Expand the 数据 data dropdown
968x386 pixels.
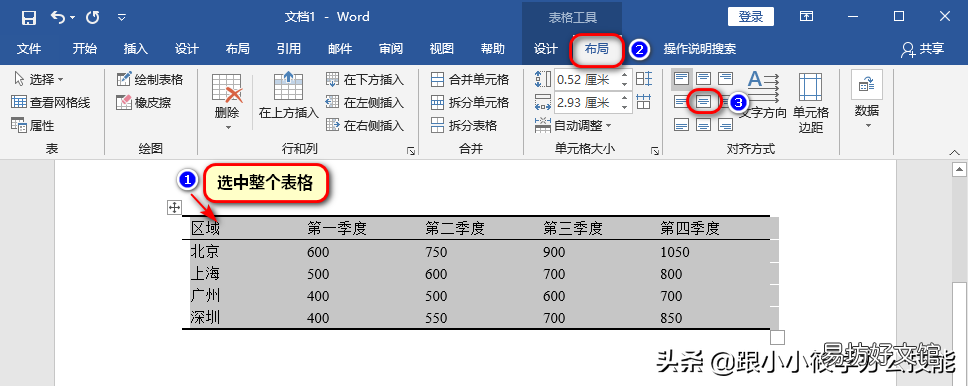click(867, 99)
